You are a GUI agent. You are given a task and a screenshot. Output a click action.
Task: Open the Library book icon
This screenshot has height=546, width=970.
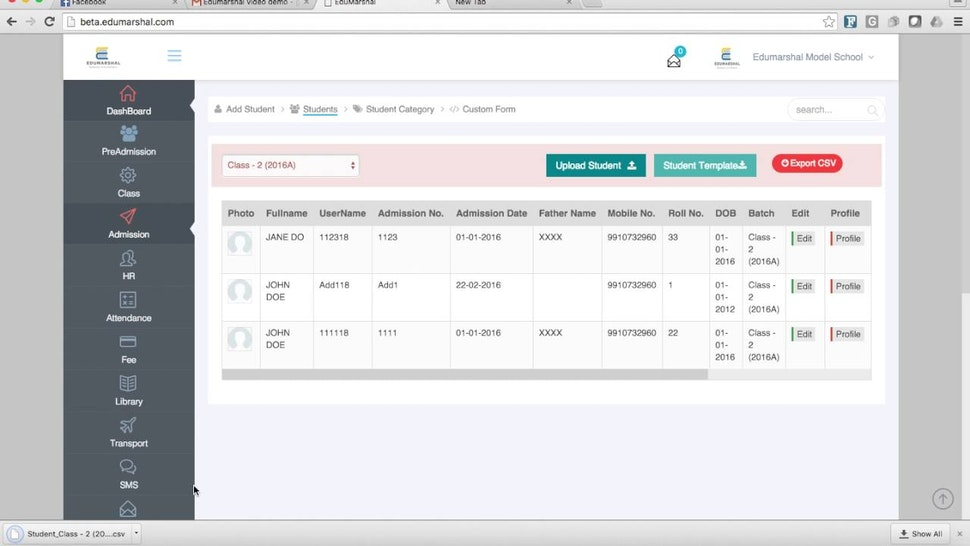(x=128, y=383)
